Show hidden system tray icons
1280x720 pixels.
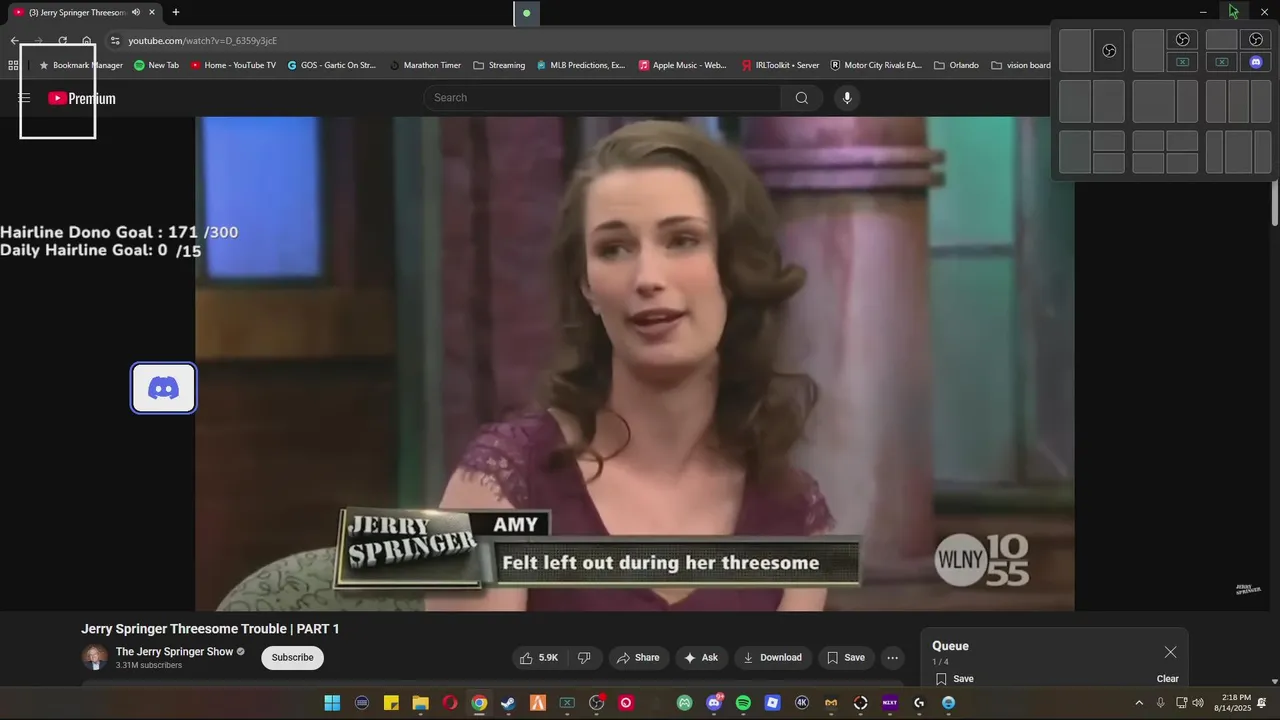tap(1138, 703)
